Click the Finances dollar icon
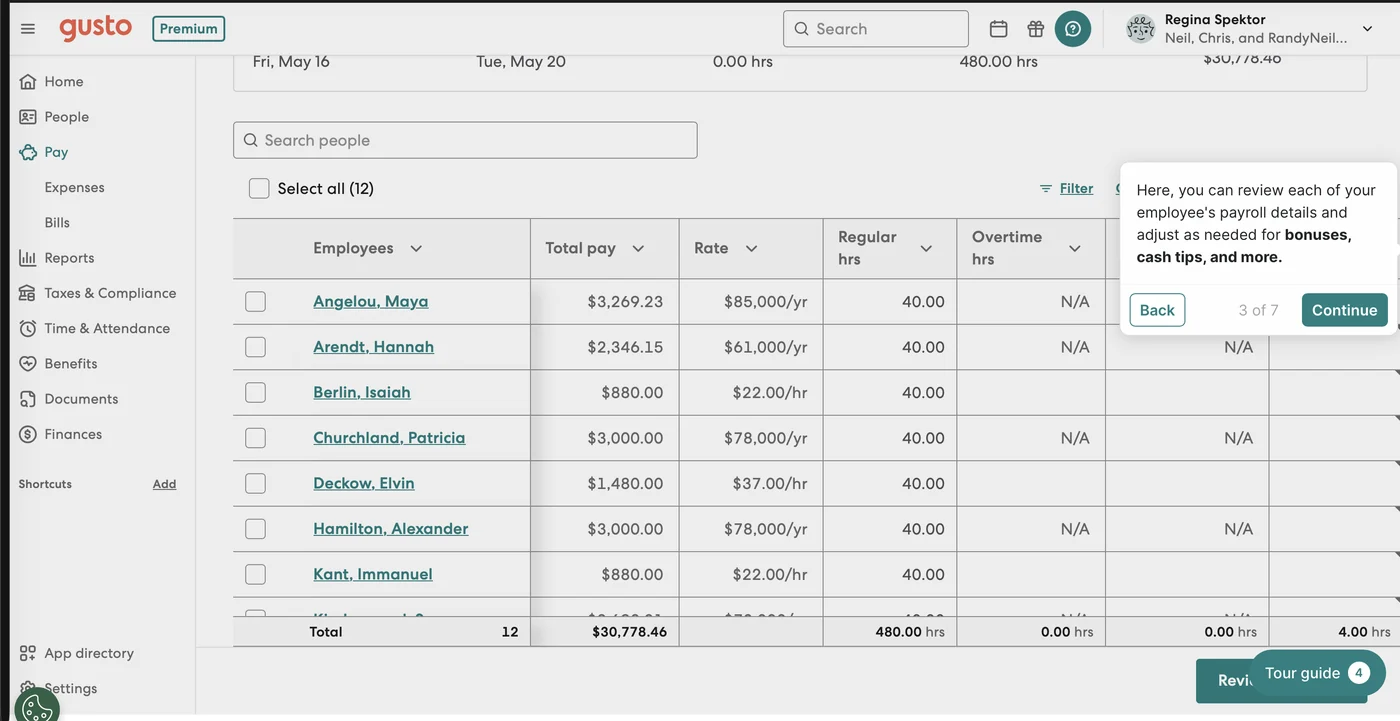Viewport: 1400px width, 721px height. [28, 434]
